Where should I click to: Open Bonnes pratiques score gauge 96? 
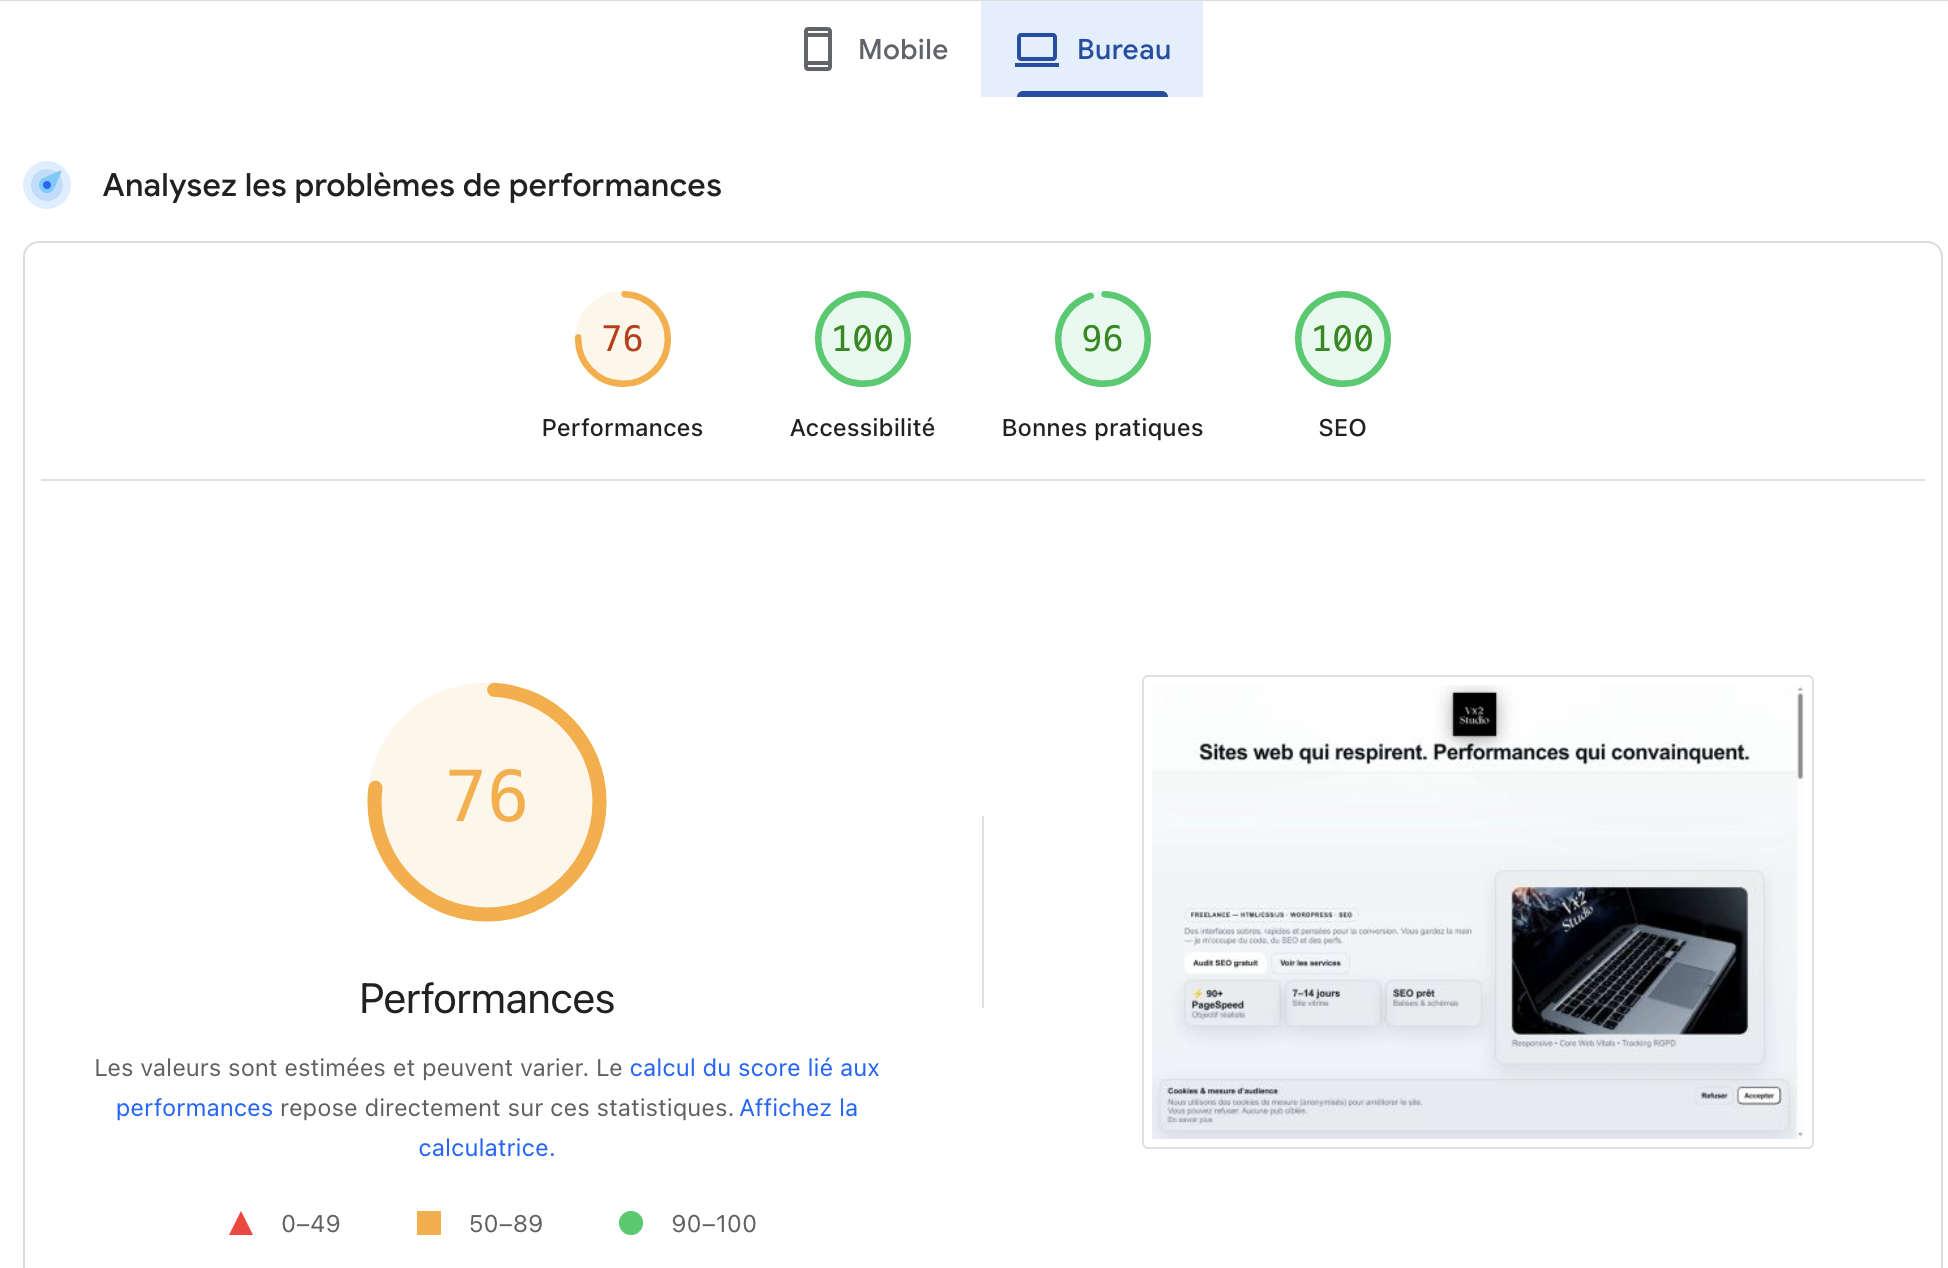coord(1102,339)
